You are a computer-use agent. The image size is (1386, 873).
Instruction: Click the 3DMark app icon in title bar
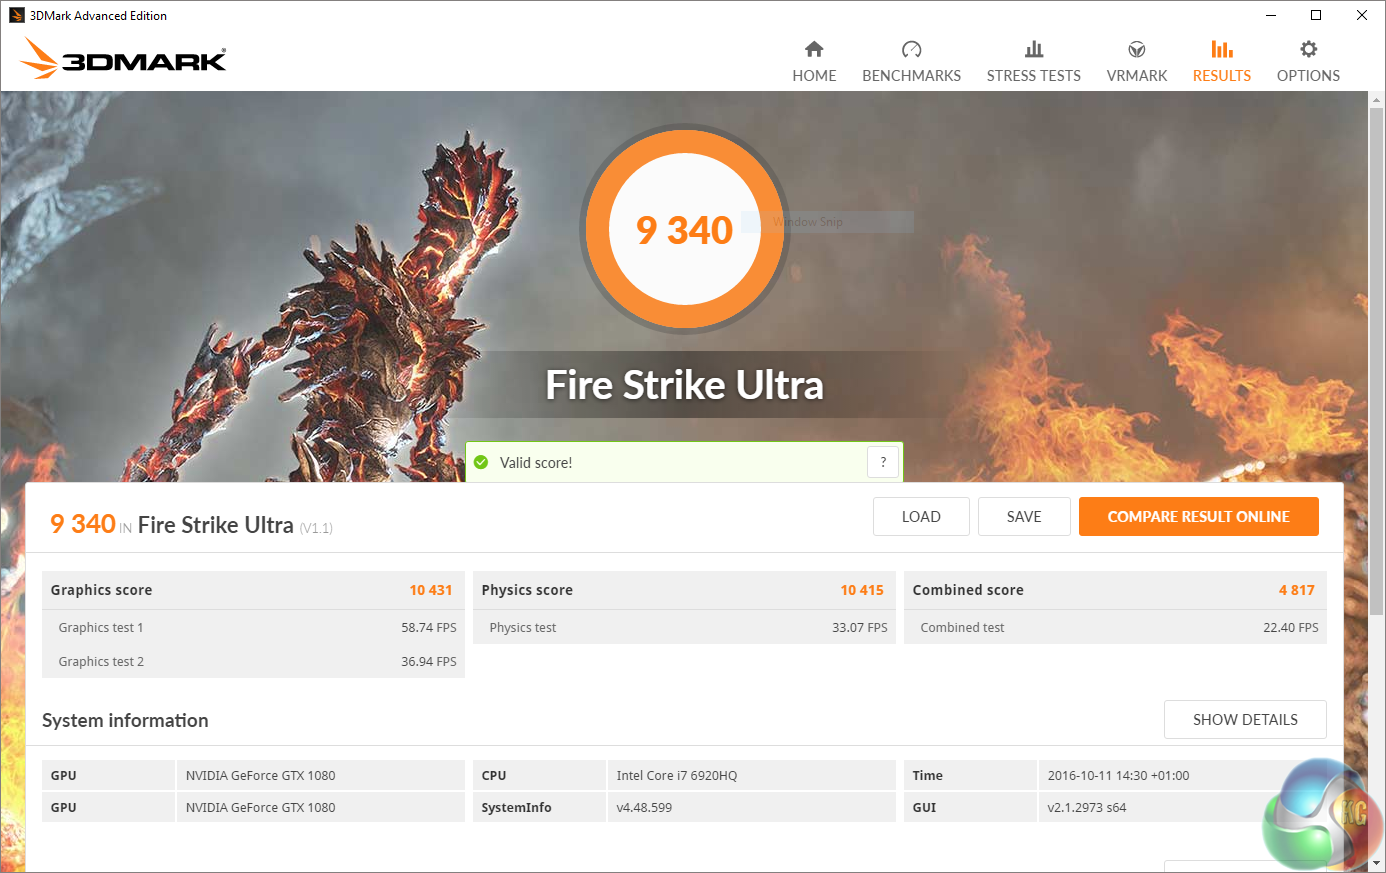pos(16,15)
